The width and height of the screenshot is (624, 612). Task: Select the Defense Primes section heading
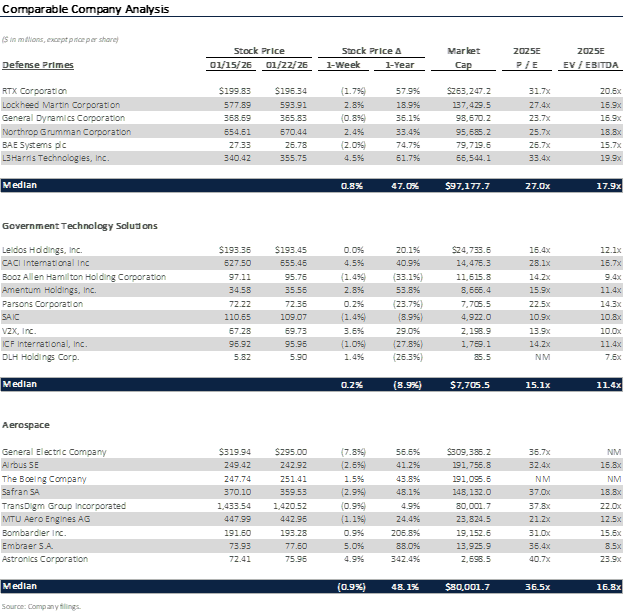point(37,65)
